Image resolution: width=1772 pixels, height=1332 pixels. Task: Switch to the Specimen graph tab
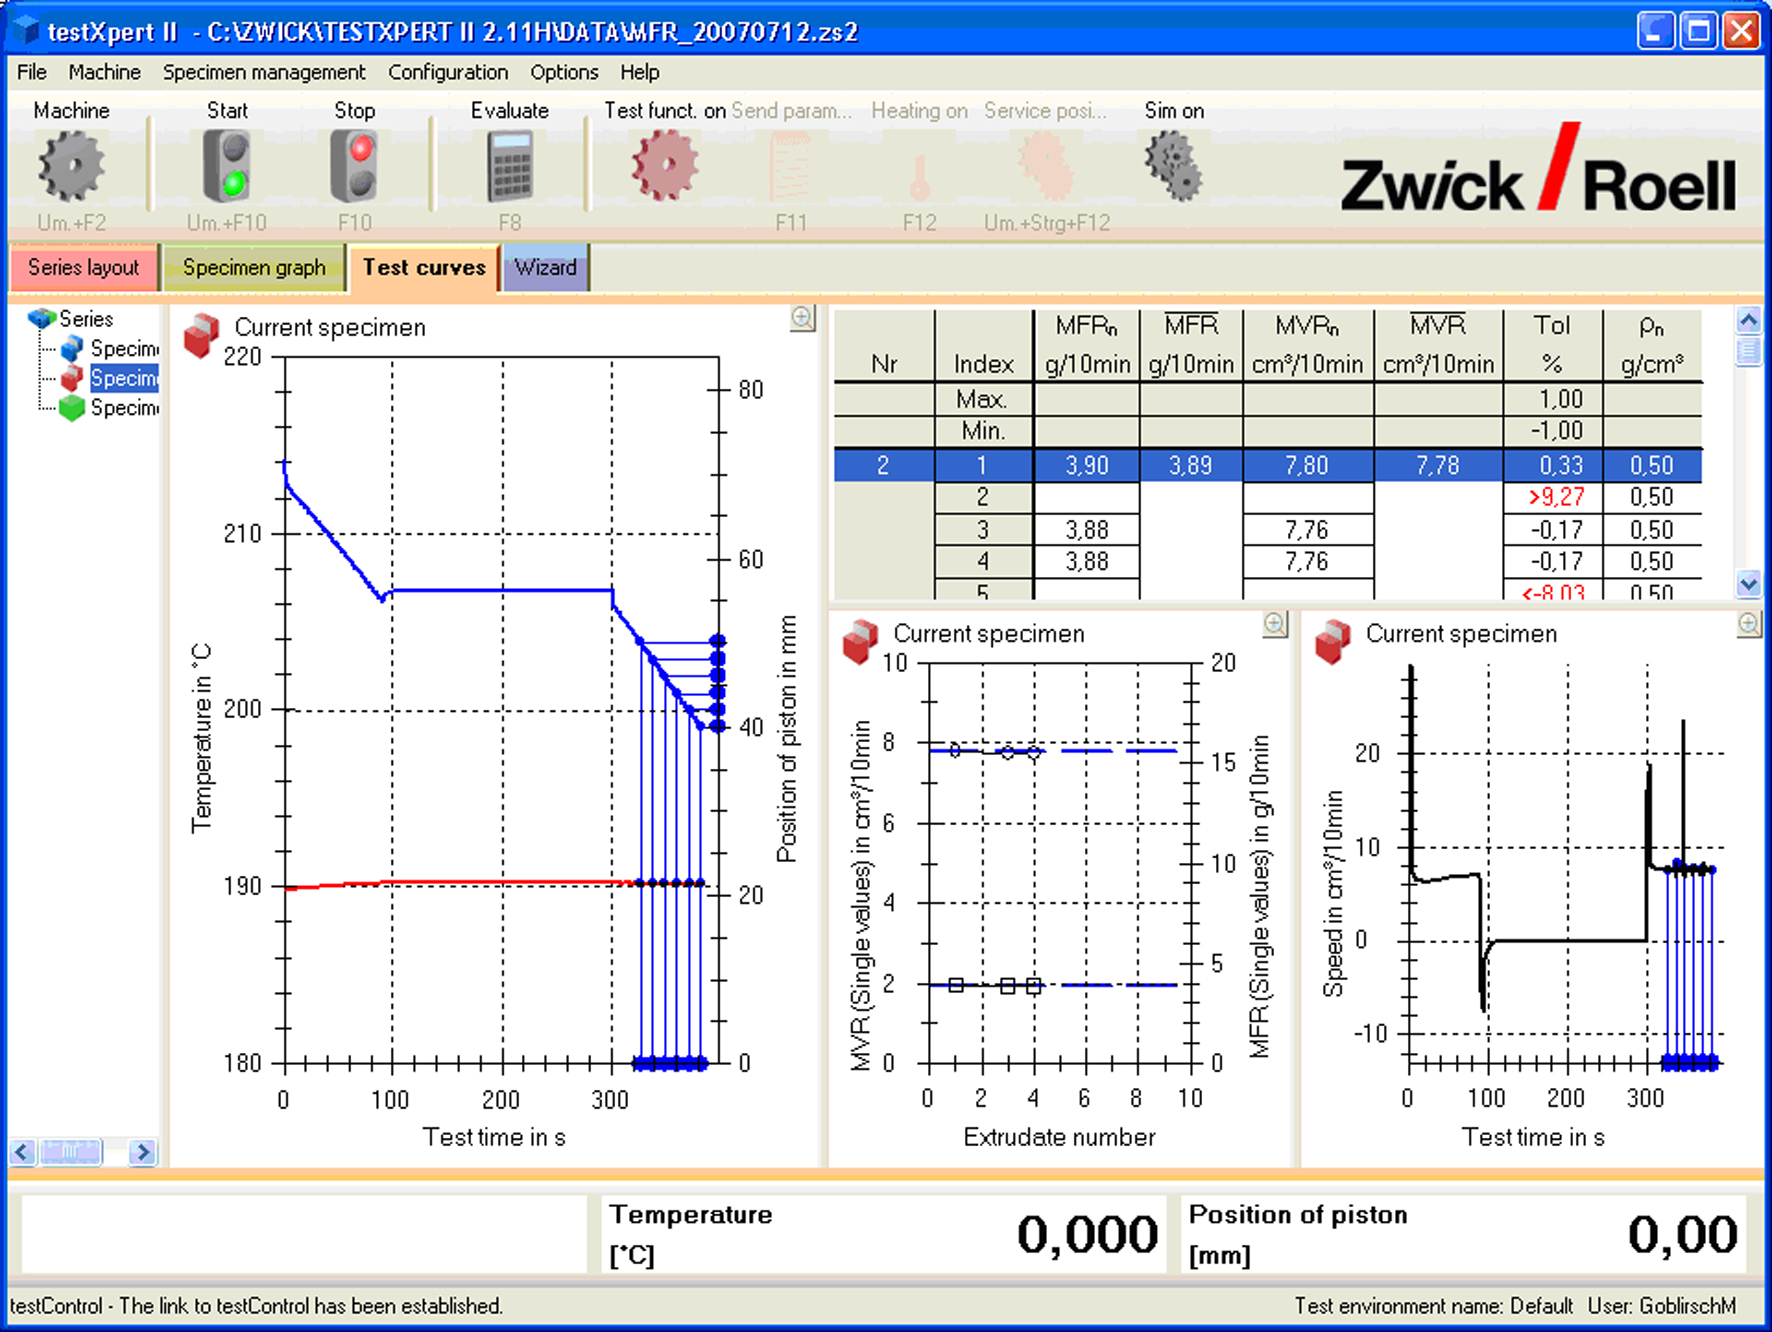254,268
